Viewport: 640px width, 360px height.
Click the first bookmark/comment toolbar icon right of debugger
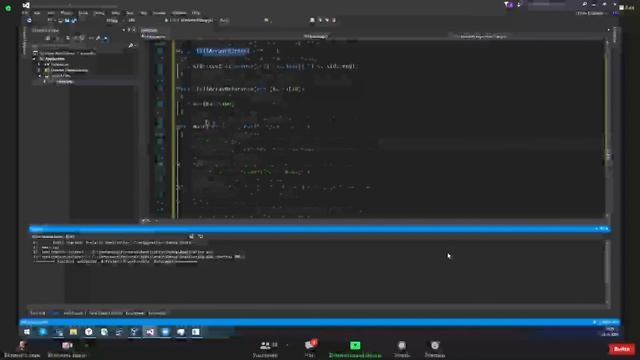click(312, 20)
